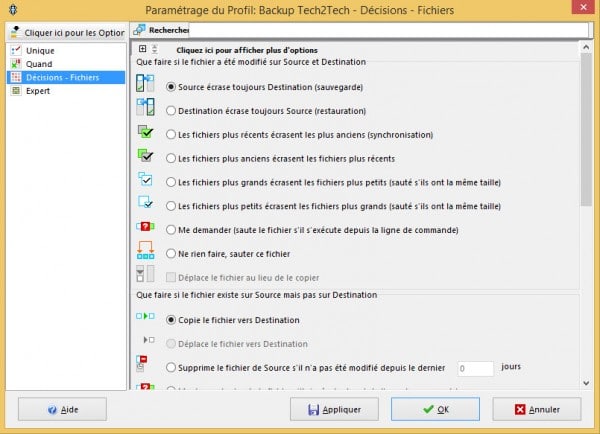The image size is (600, 434).
Task: Select Destination écrase toujours Source radio option
Action: pyautogui.click(x=170, y=110)
